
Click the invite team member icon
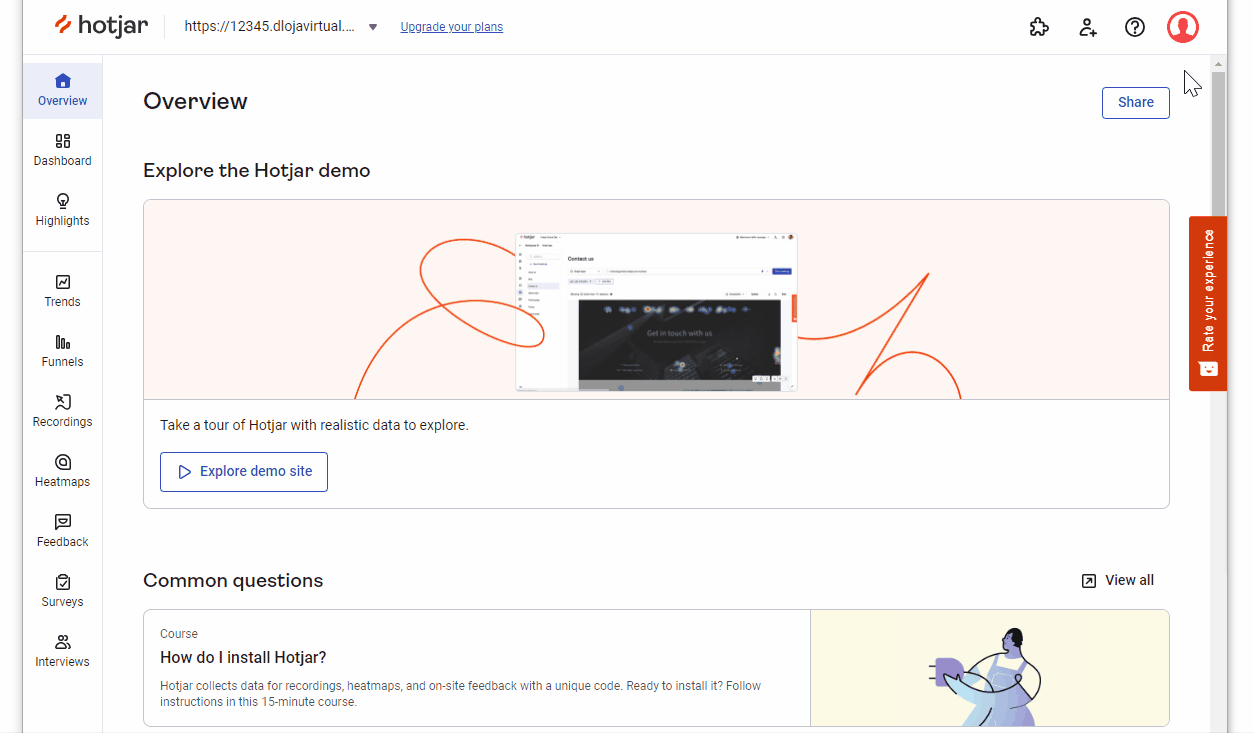(1087, 27)
